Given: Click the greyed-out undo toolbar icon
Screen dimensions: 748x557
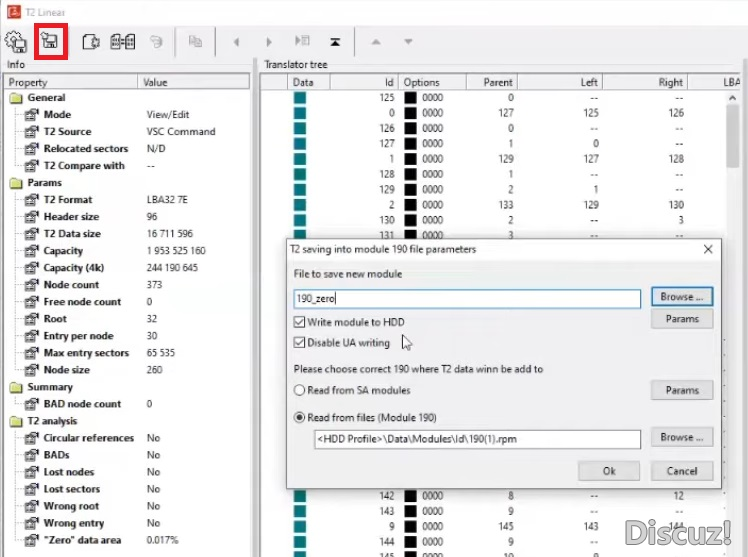Looking at the screenshot, I should [x=156, y=41].
